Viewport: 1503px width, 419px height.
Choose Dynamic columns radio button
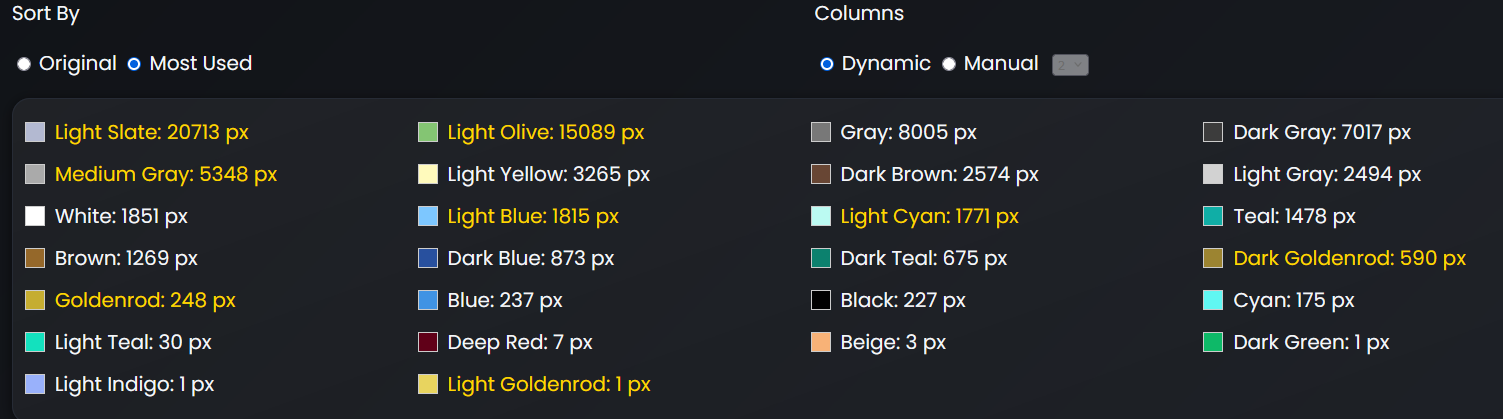(827, 64)
